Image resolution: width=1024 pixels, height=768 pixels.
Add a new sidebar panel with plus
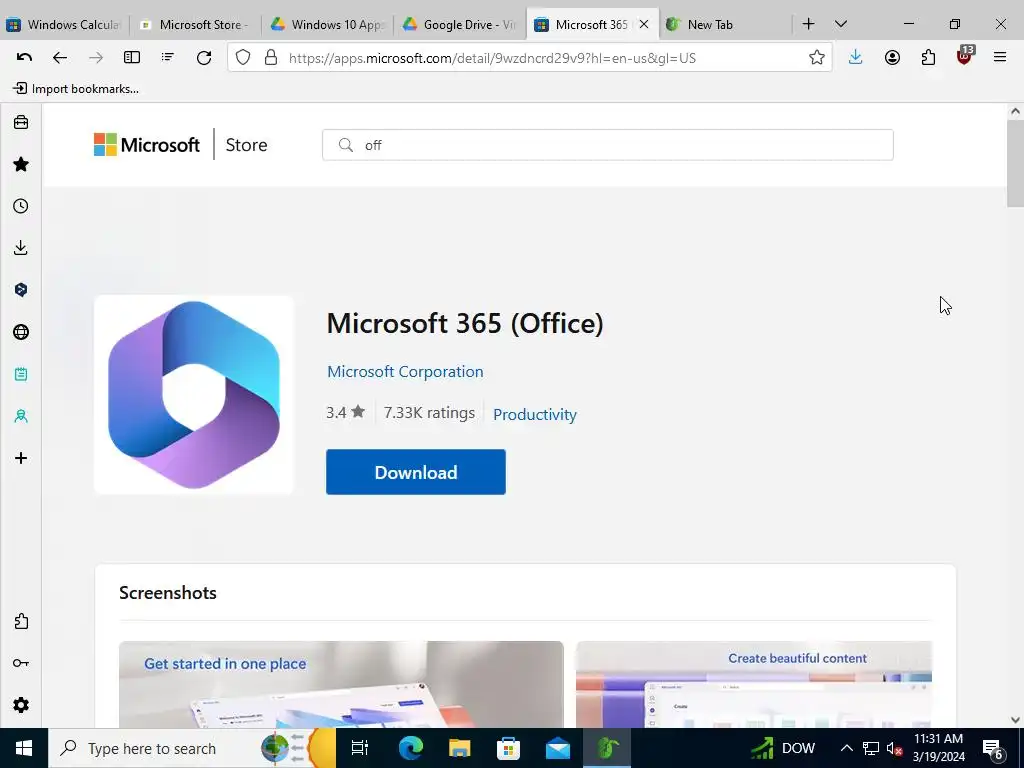point(21,458)
